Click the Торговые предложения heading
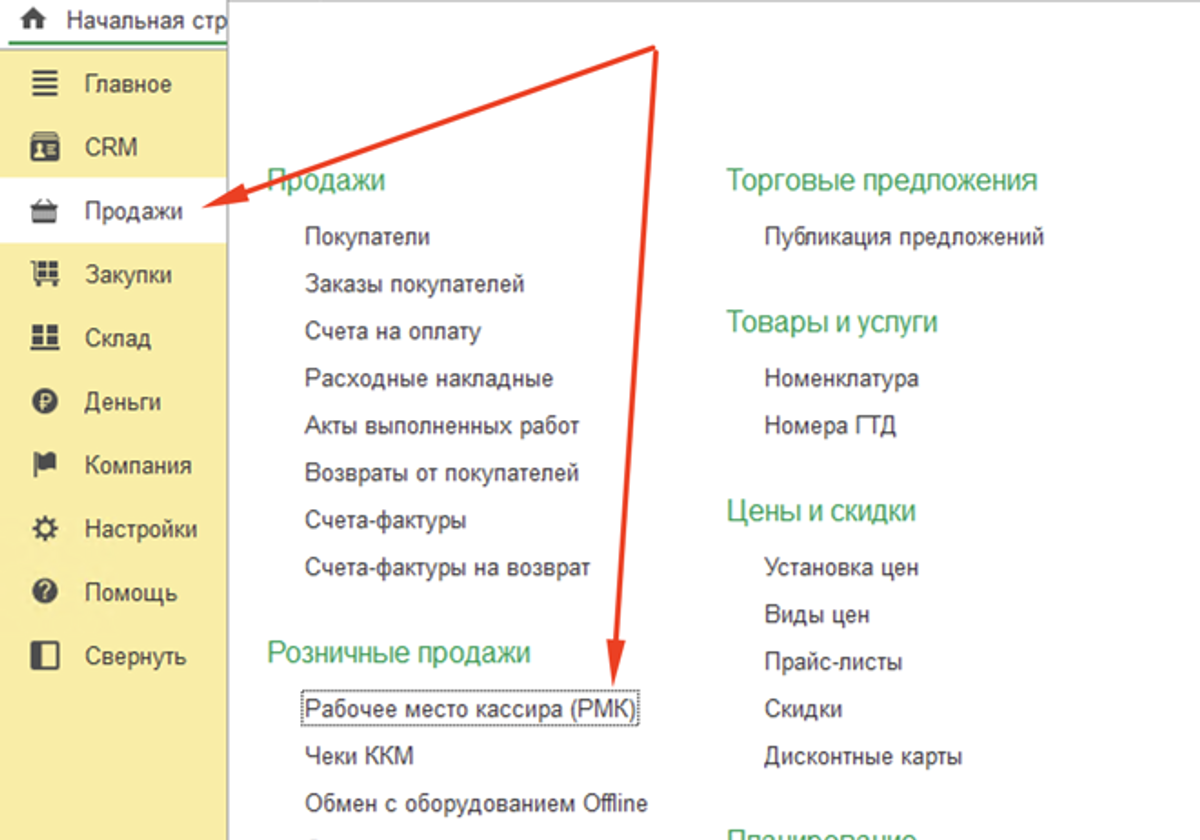The width and height of the screenshot is (1200, 840). [x=881, y=181]
